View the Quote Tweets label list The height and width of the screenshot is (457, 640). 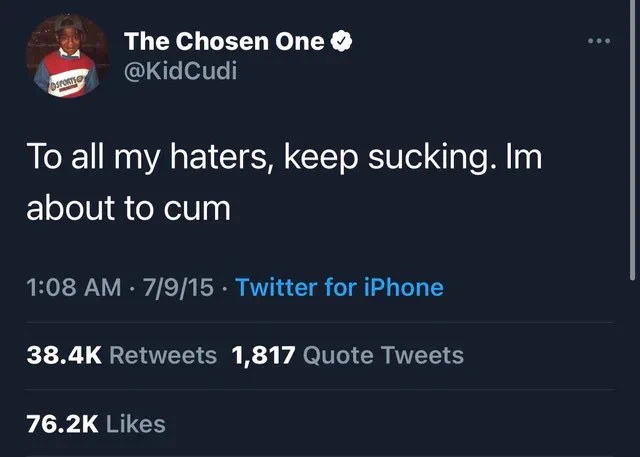(x=382, y=354)
